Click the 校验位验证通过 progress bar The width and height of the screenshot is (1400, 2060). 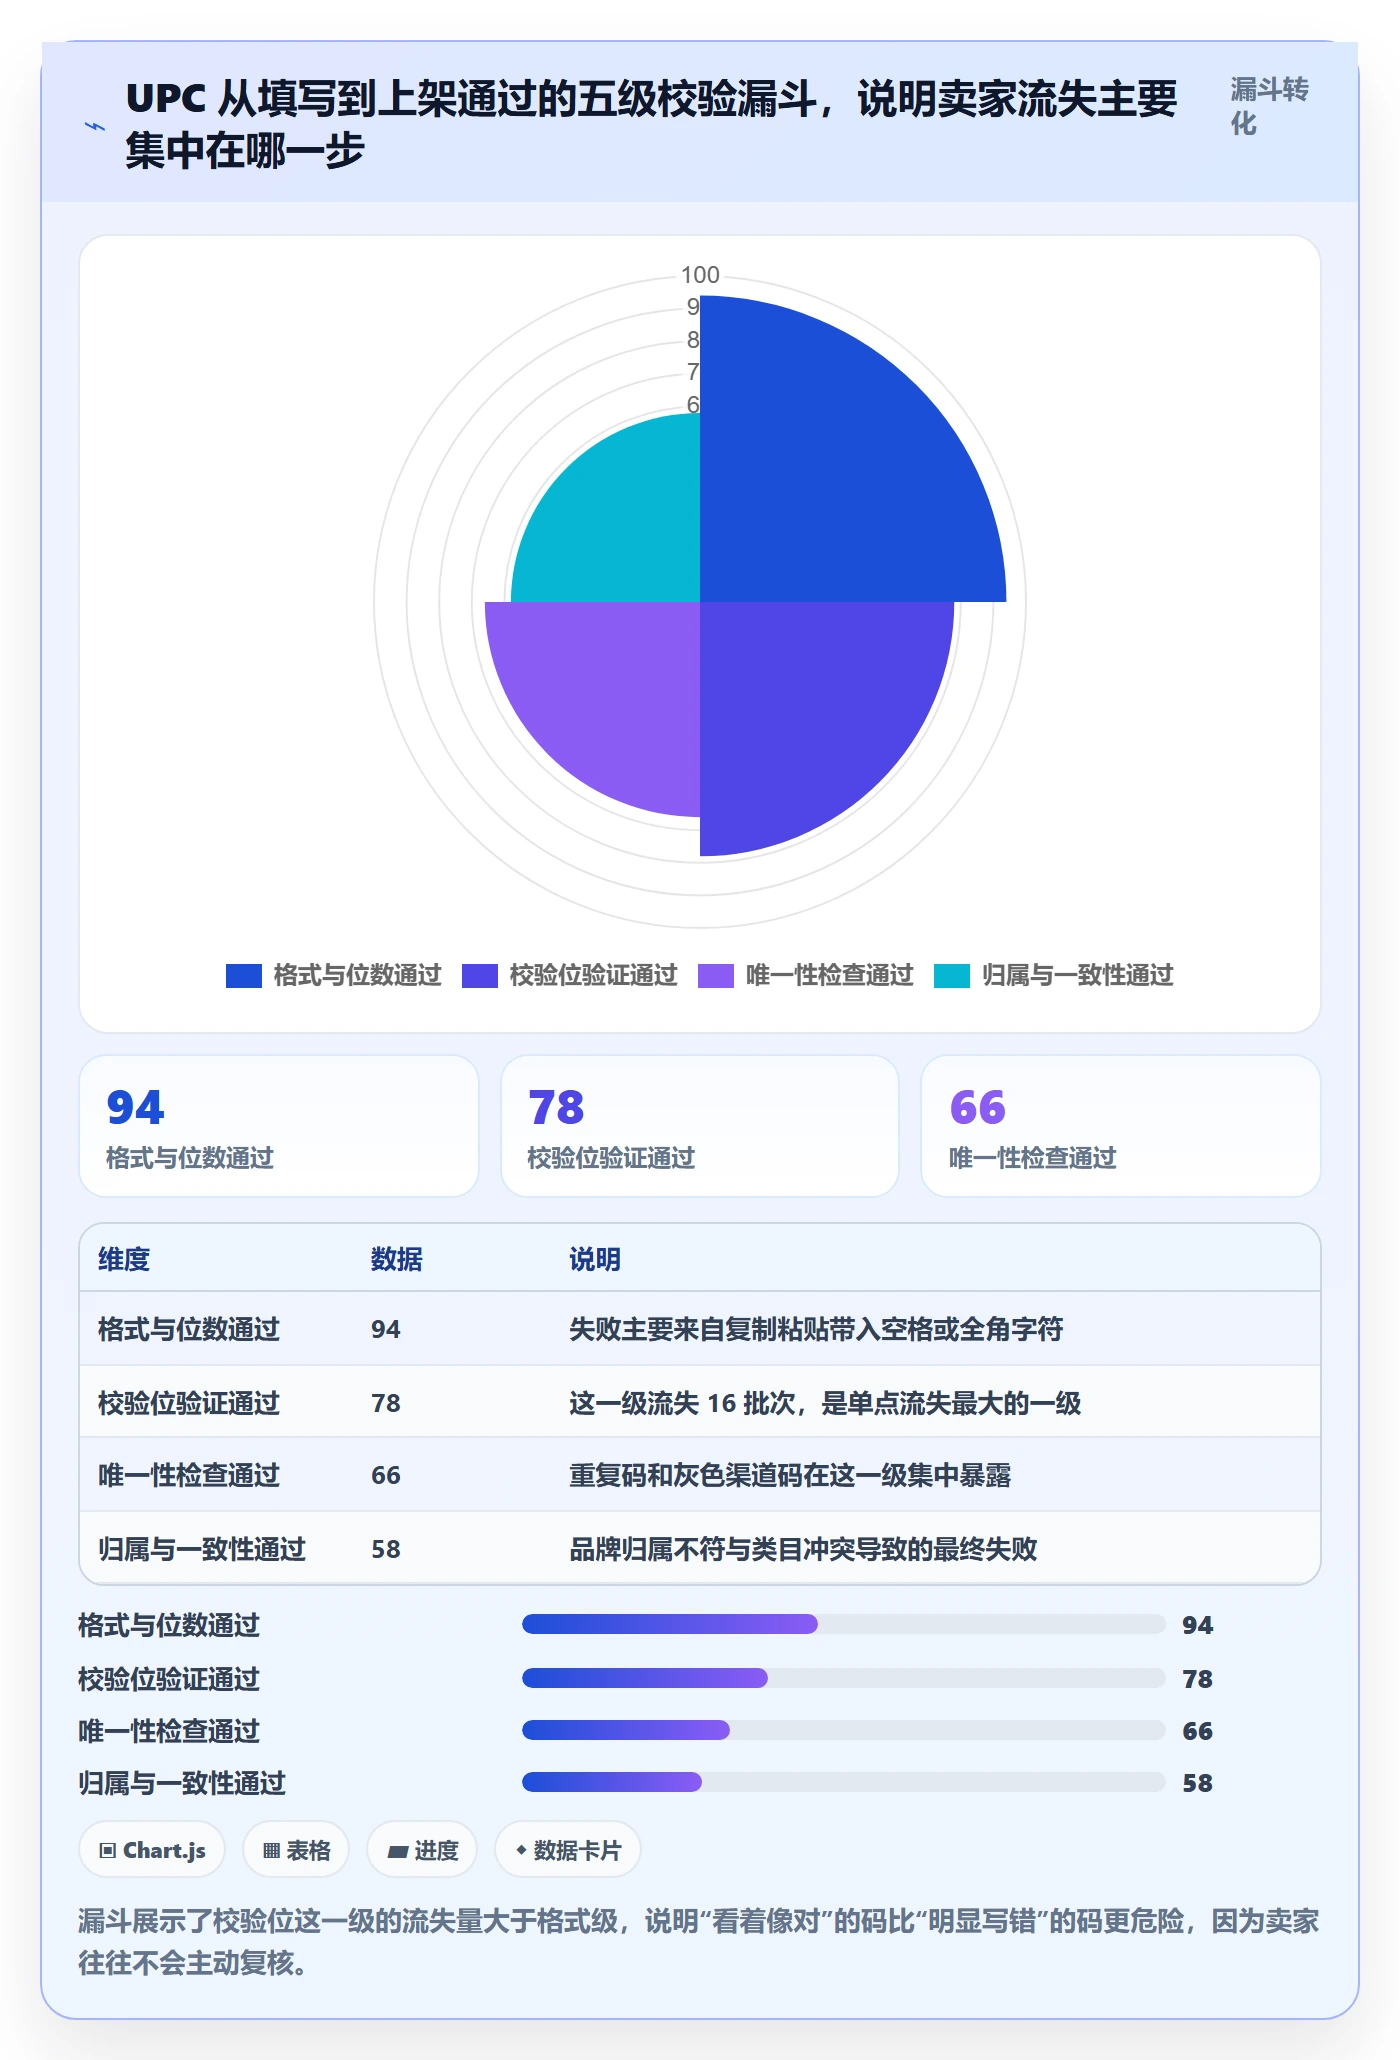tap(844, 1678)
